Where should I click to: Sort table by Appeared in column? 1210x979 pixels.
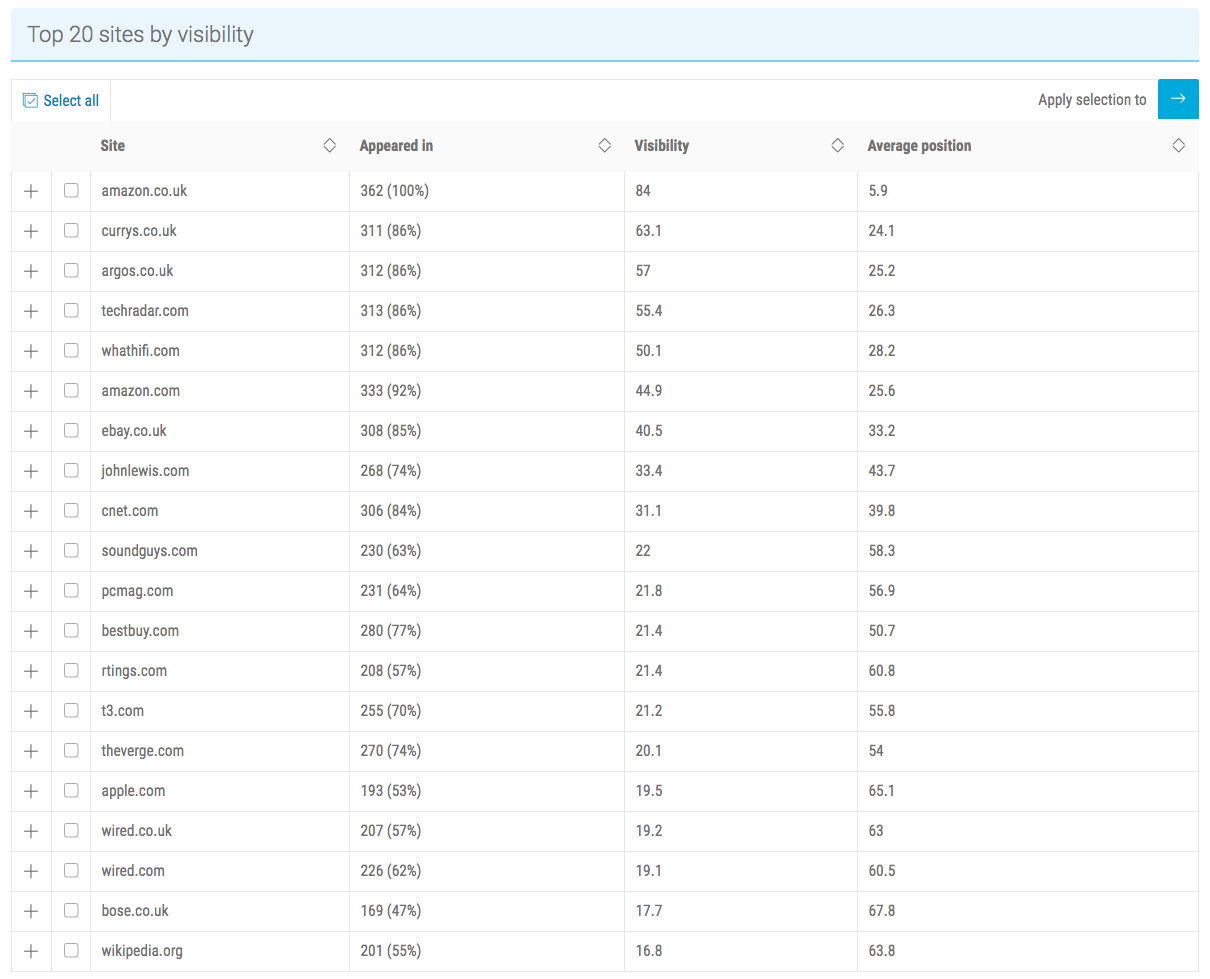[x=604, y=146]
